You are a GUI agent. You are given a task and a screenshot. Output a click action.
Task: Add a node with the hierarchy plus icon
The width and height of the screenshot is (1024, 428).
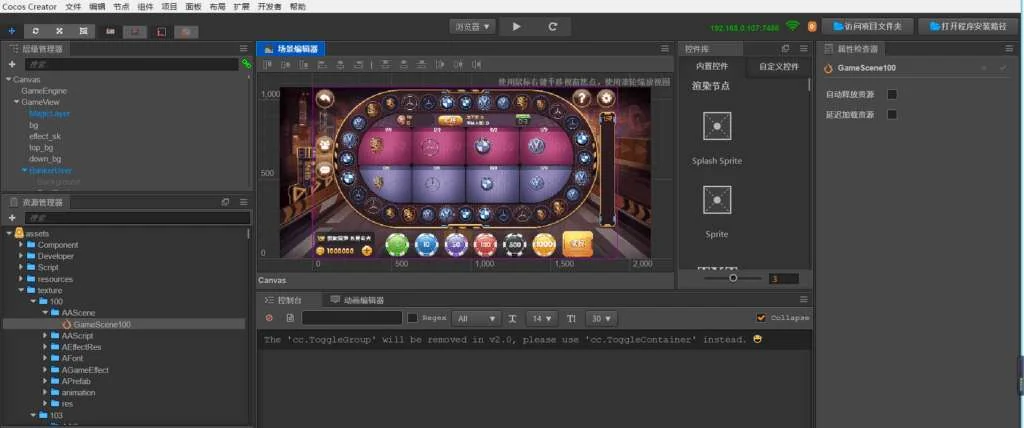click(x=12, y=64)
